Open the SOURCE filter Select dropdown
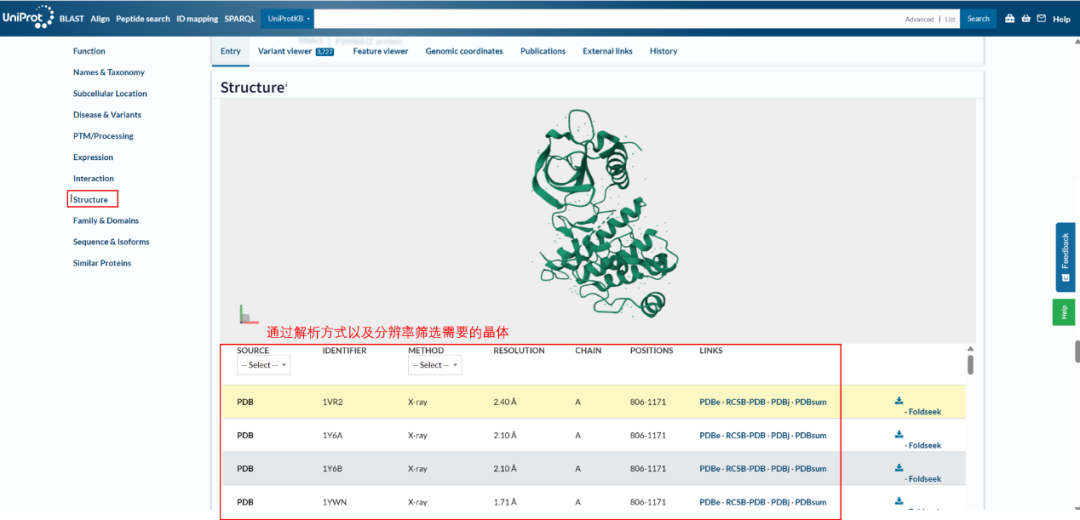The height and width of the screenshot is (520, 1080). coord(263,365)
